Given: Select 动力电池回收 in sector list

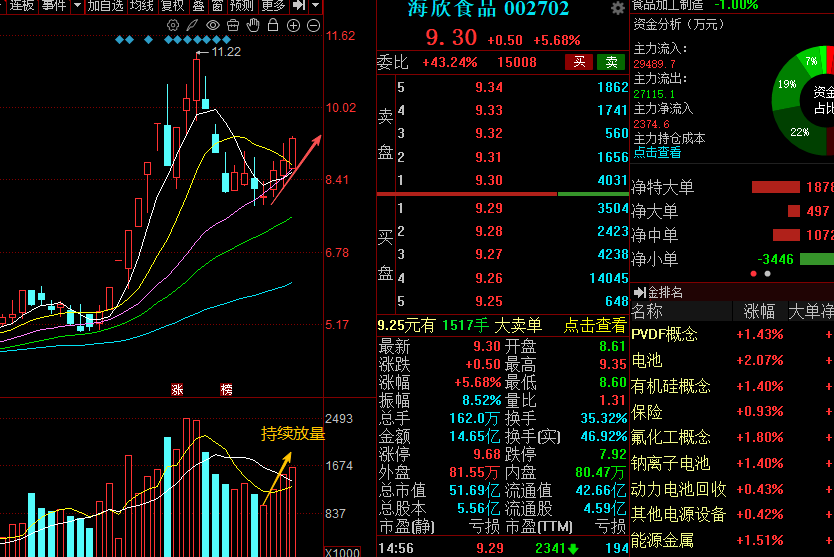Looking at the screenshot, I should 679,489.
